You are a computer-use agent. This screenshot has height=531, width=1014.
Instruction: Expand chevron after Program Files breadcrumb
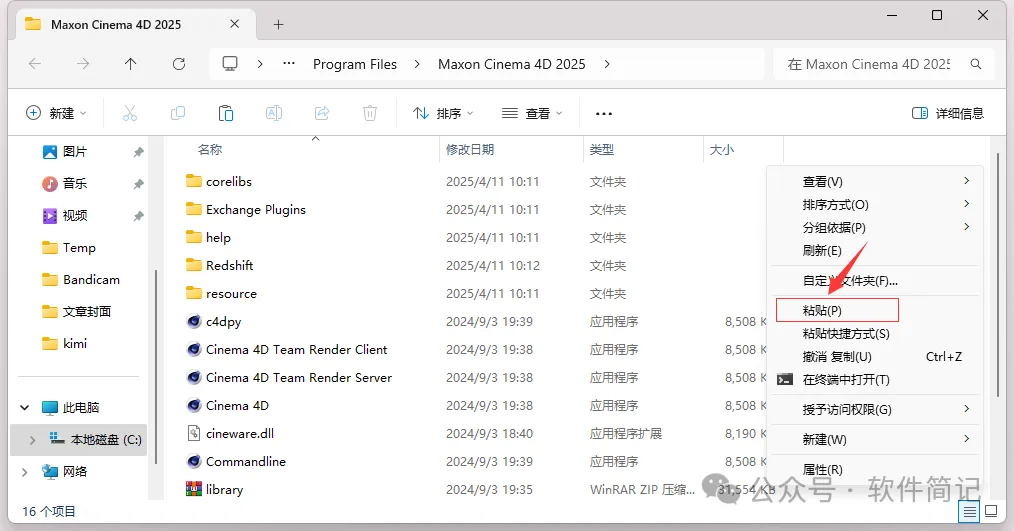tap(417, 64)
